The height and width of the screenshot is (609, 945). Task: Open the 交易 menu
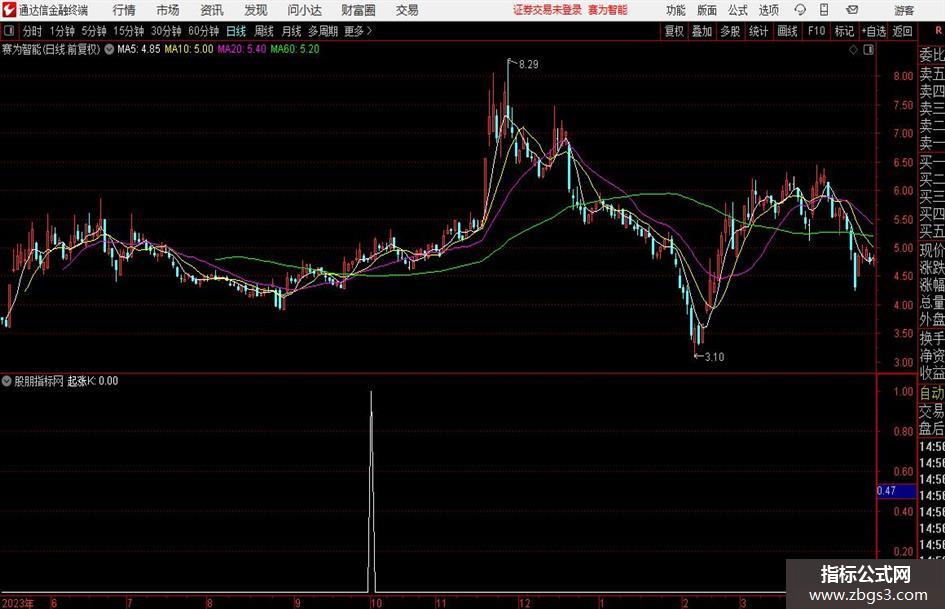tap(407, 10)
